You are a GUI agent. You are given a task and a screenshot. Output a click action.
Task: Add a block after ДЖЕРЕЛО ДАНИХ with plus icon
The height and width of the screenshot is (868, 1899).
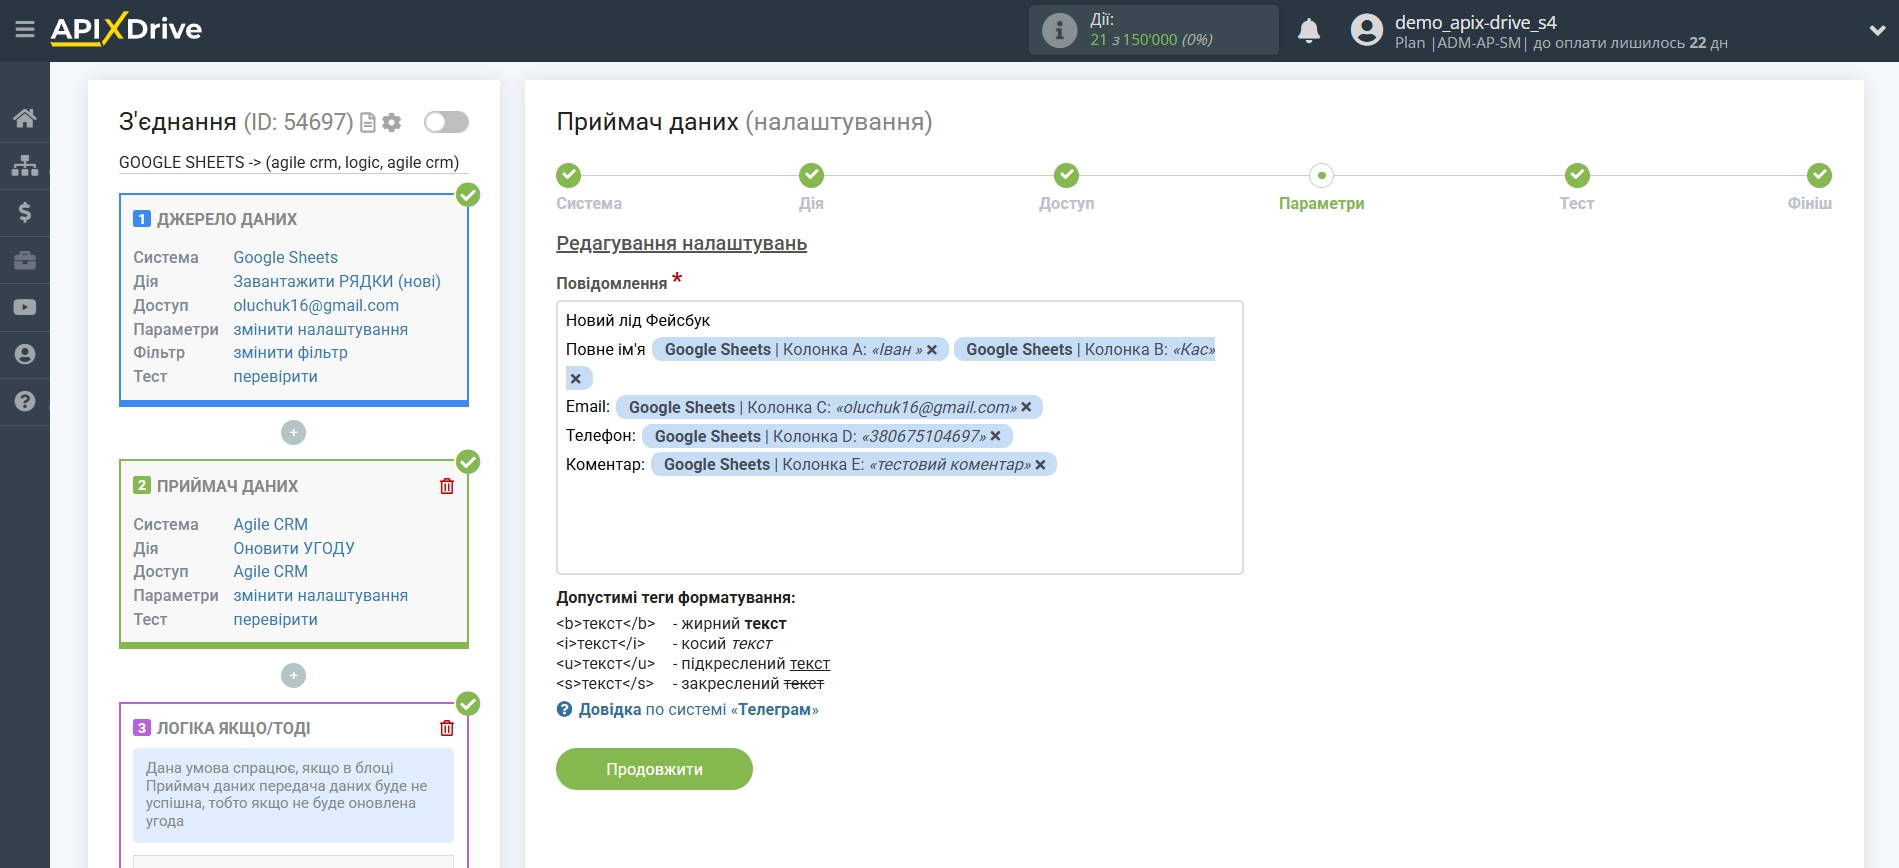[293, 432]
